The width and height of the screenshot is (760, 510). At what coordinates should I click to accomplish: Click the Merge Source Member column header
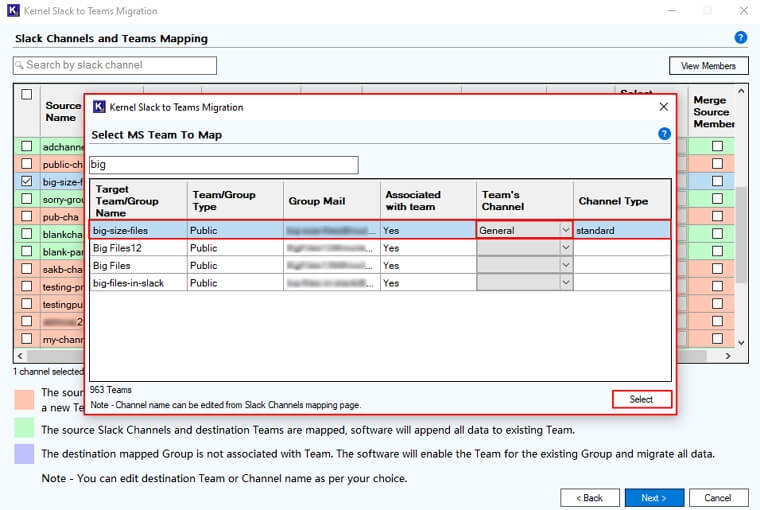coord(712,112)
